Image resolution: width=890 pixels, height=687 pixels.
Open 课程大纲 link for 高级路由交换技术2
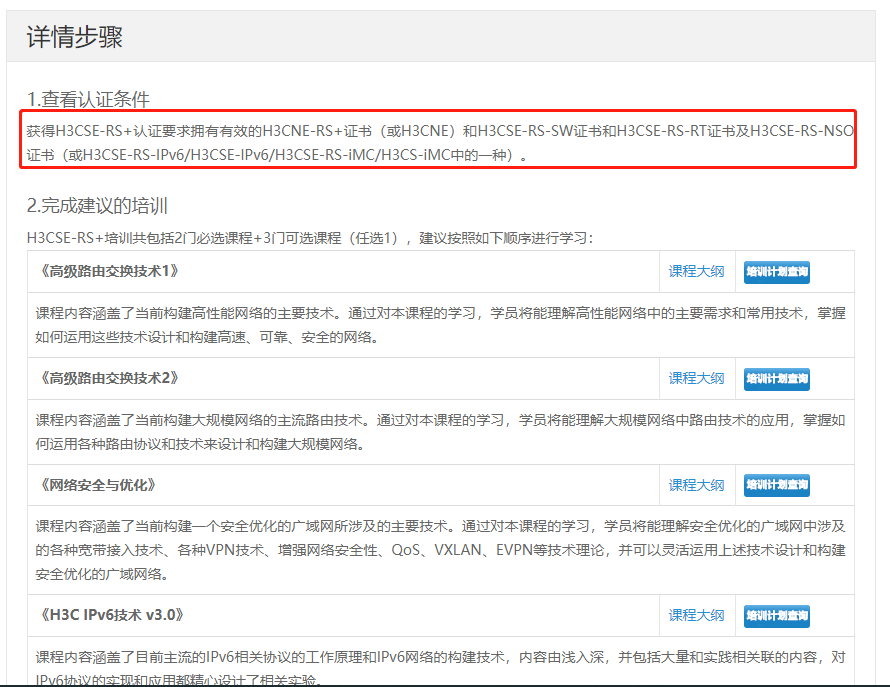point(696,378)
